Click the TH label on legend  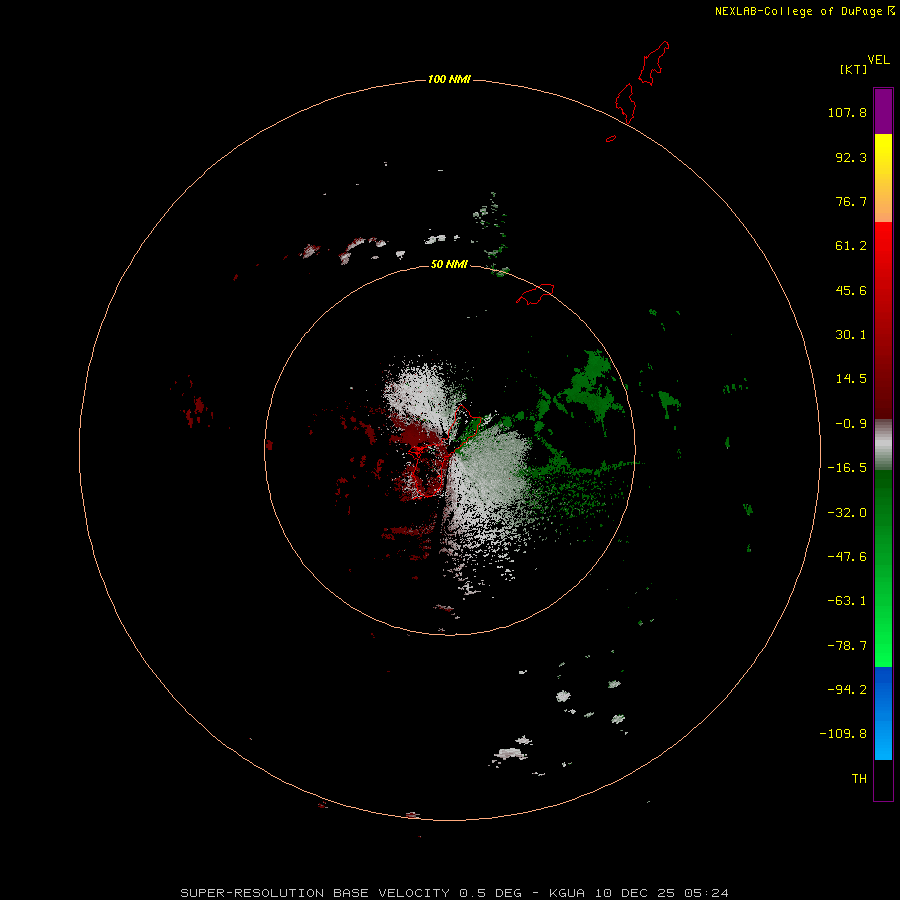point(859,778)
